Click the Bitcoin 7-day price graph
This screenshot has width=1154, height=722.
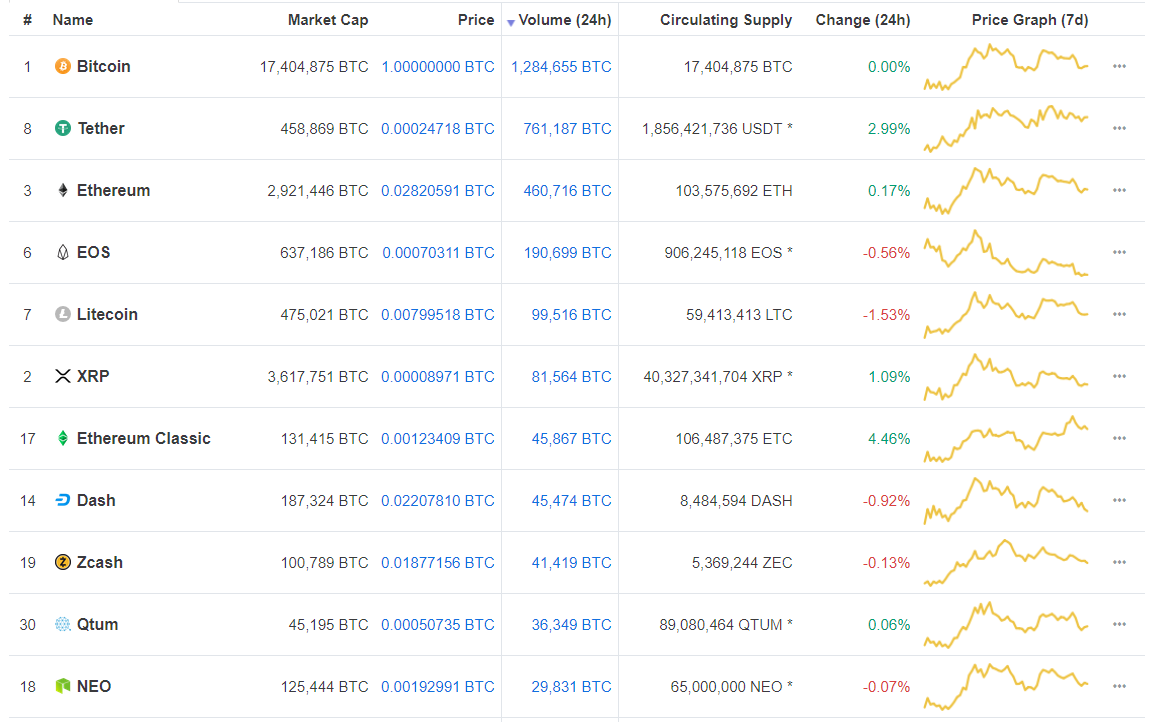1005,67
